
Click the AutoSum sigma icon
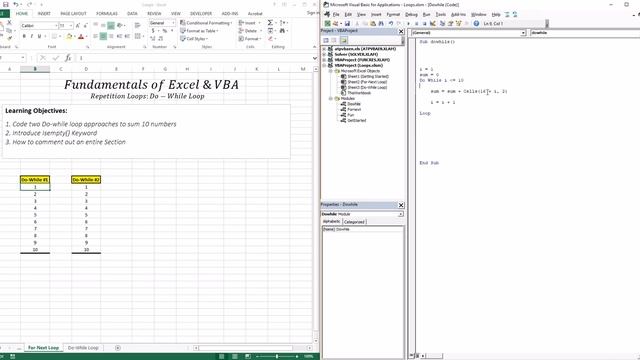click(270, 23)
